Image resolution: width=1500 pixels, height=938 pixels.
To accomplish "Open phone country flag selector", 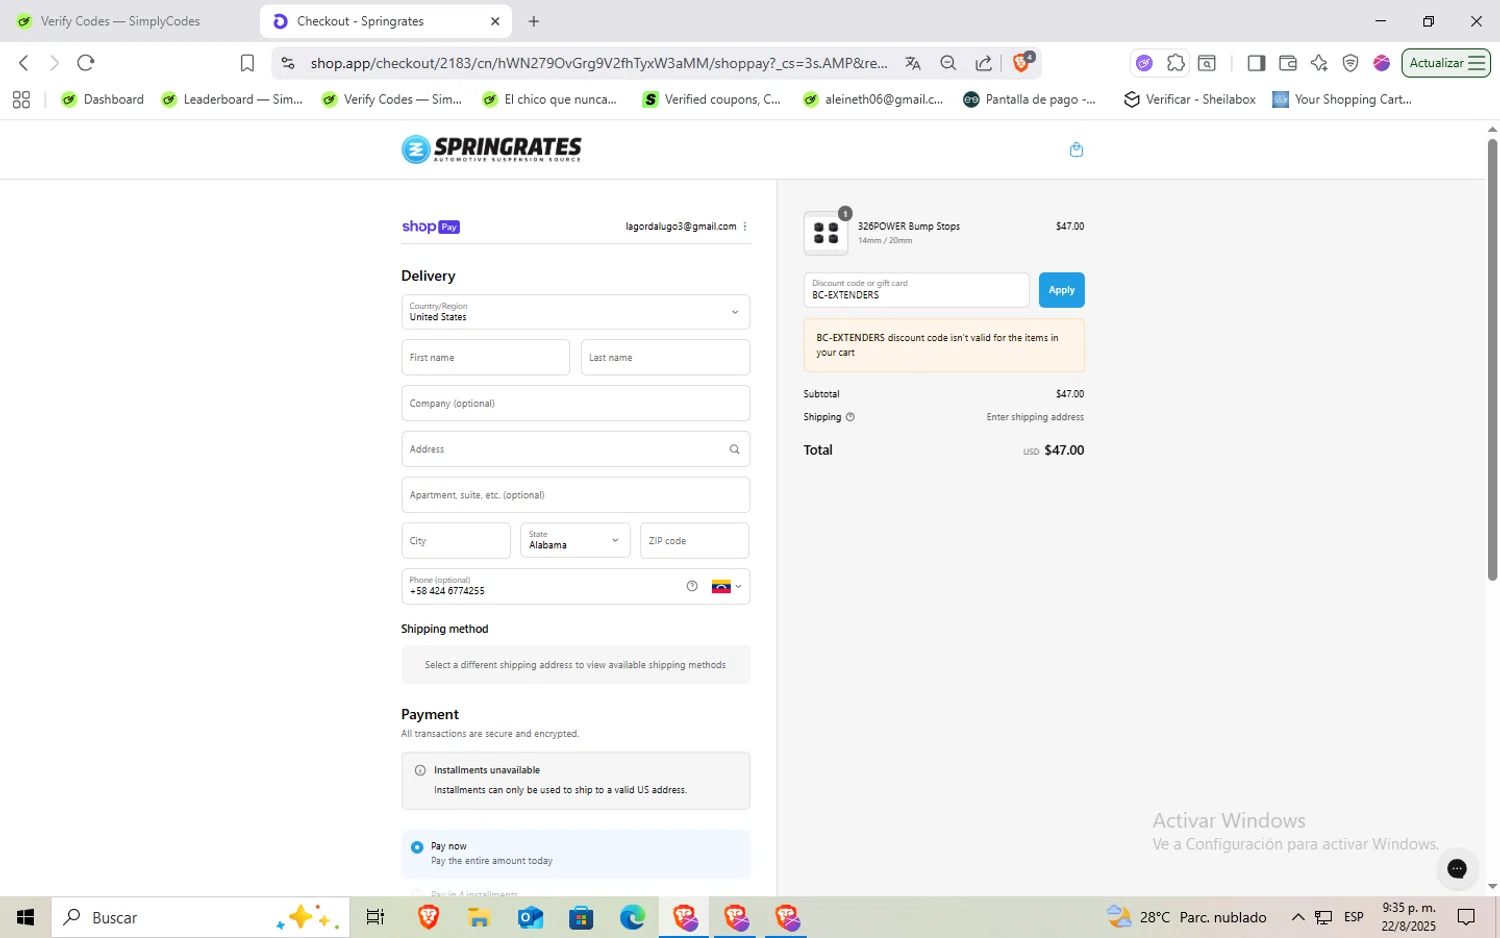I will click(726, 587).
